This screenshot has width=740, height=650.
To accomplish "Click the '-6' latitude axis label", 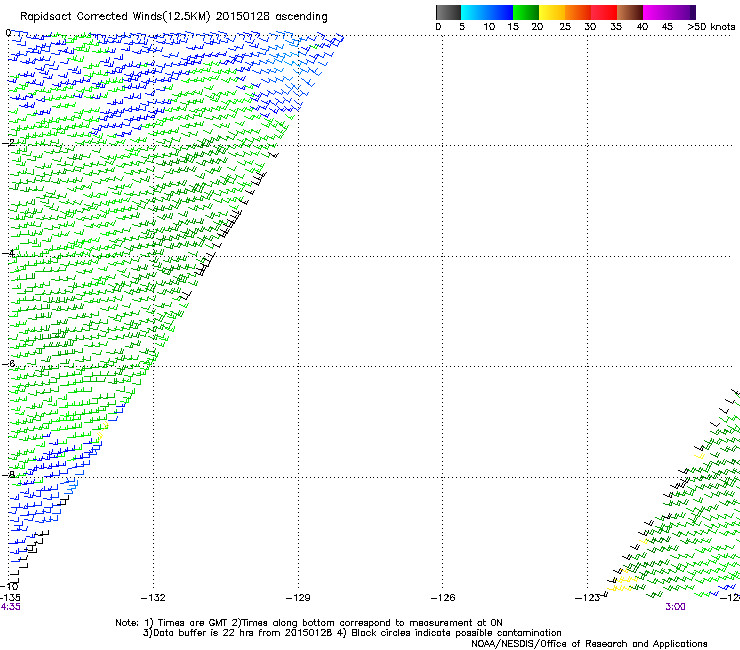I will pos(8,363).
